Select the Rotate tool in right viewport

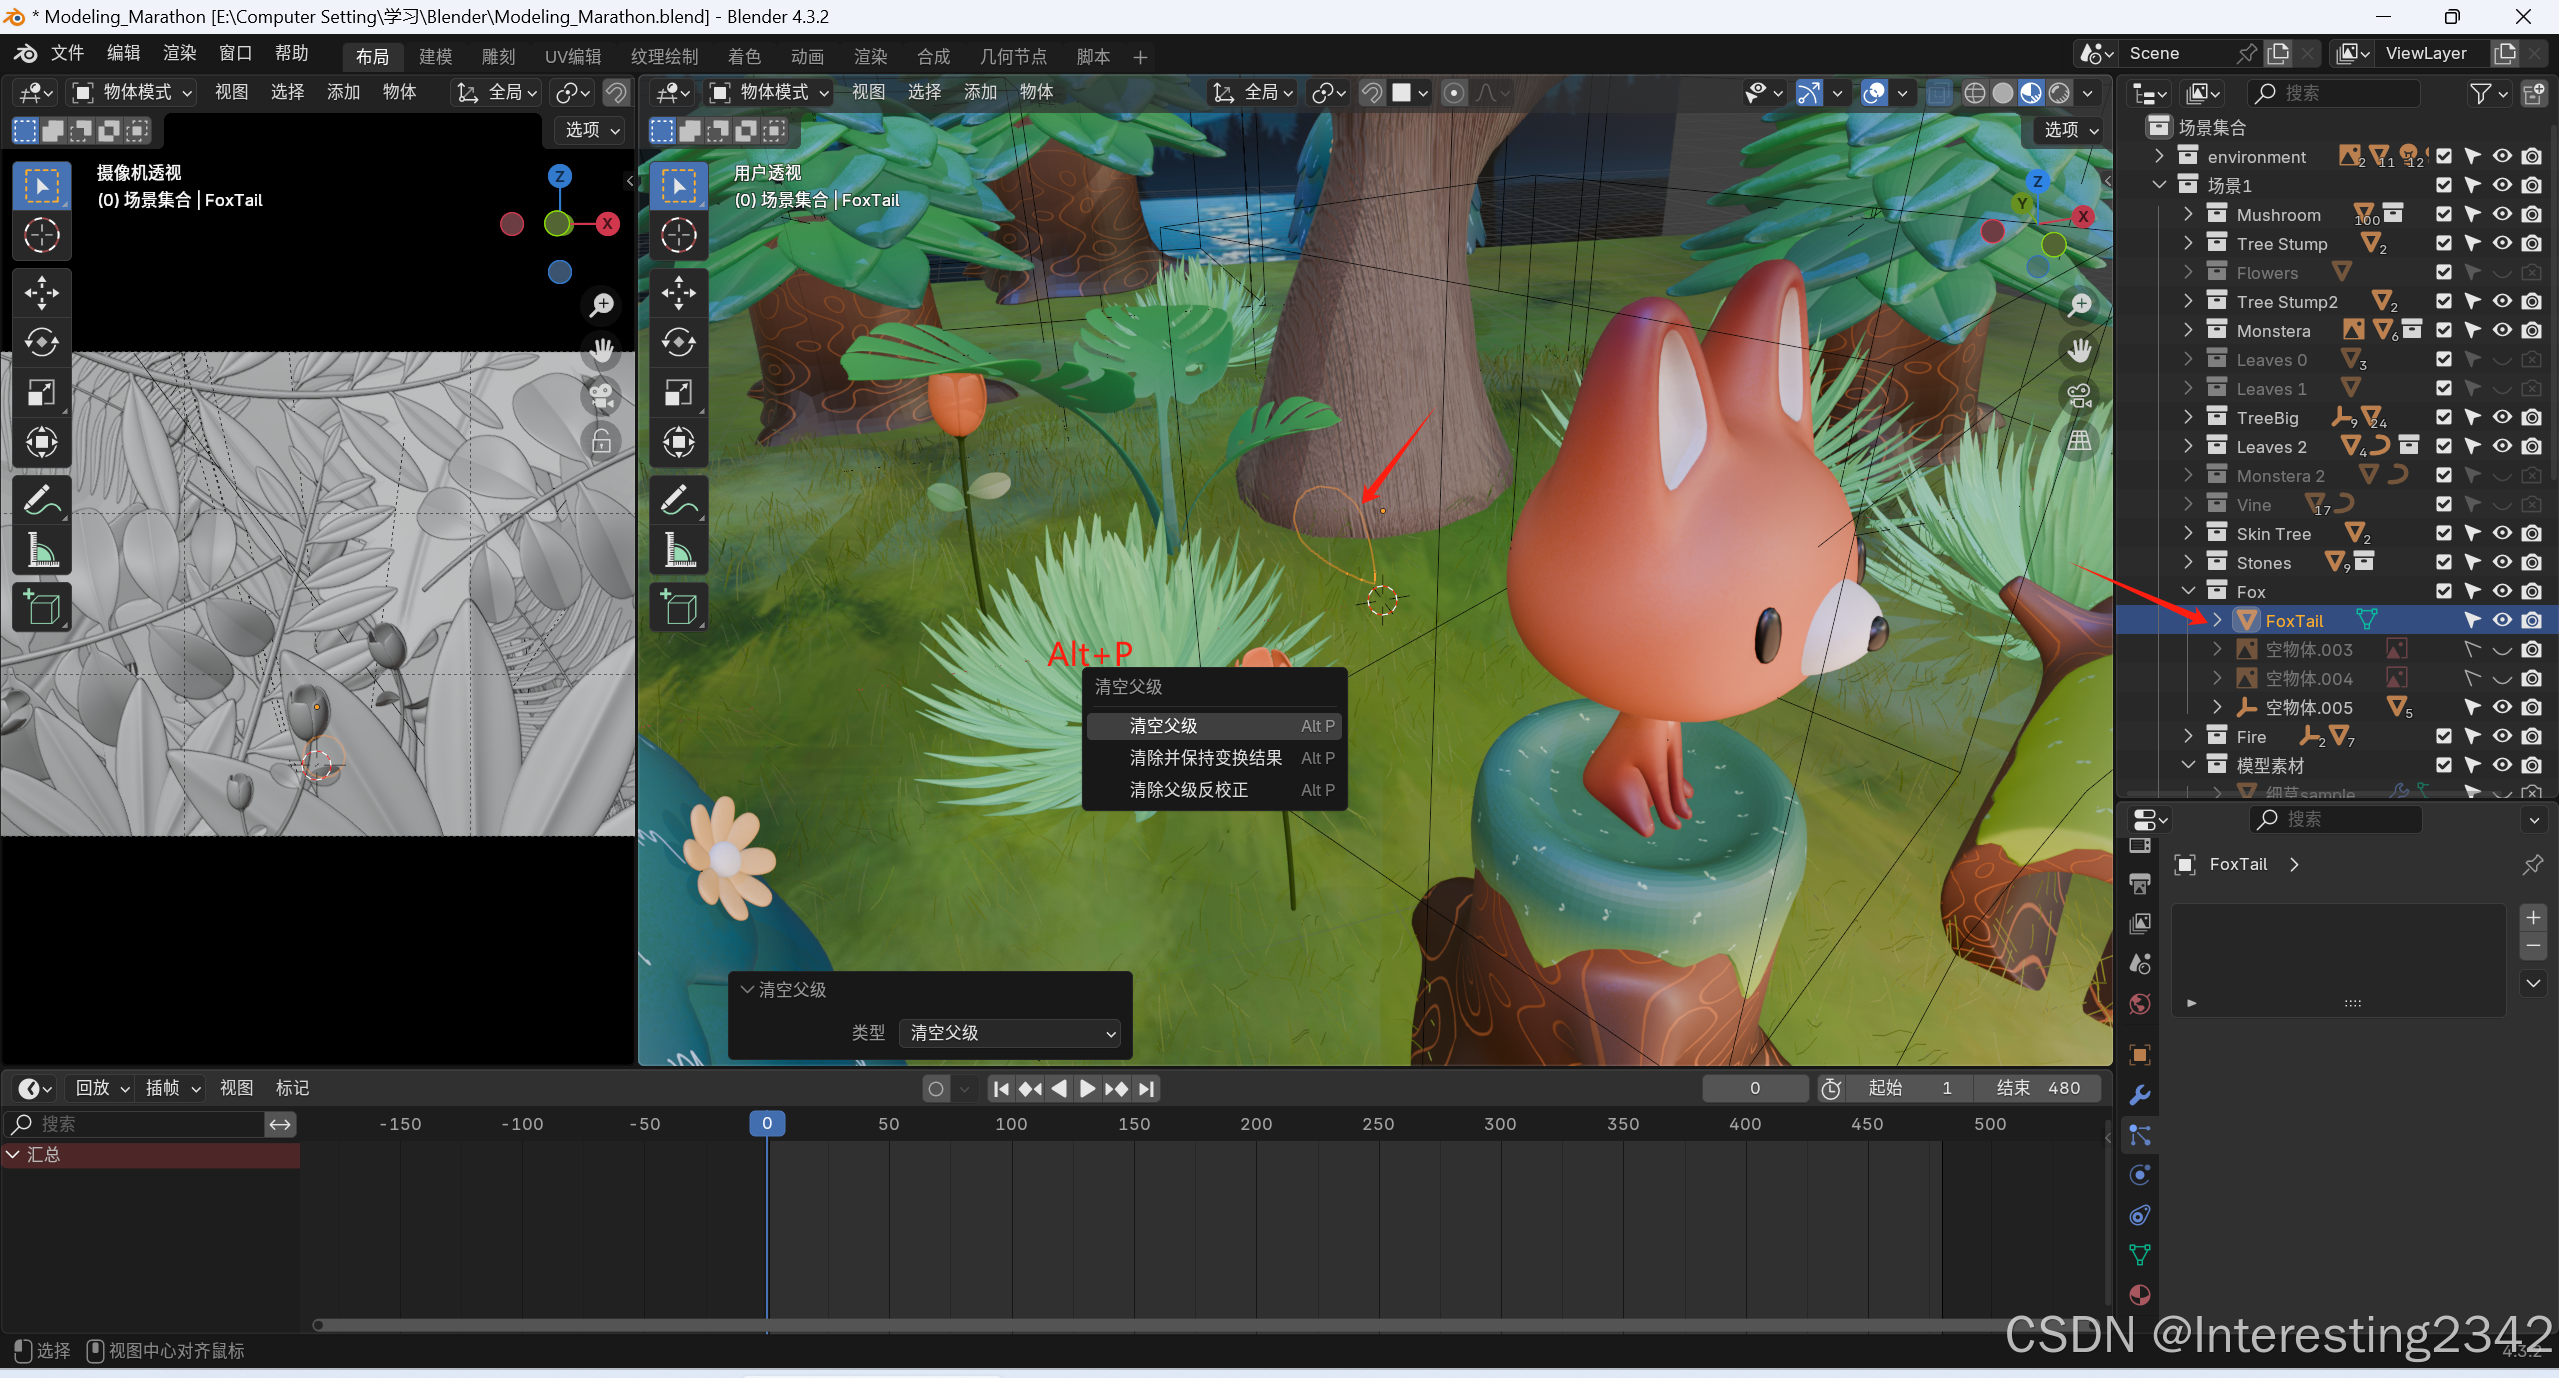pyautogui.click(x=678, y=342)
